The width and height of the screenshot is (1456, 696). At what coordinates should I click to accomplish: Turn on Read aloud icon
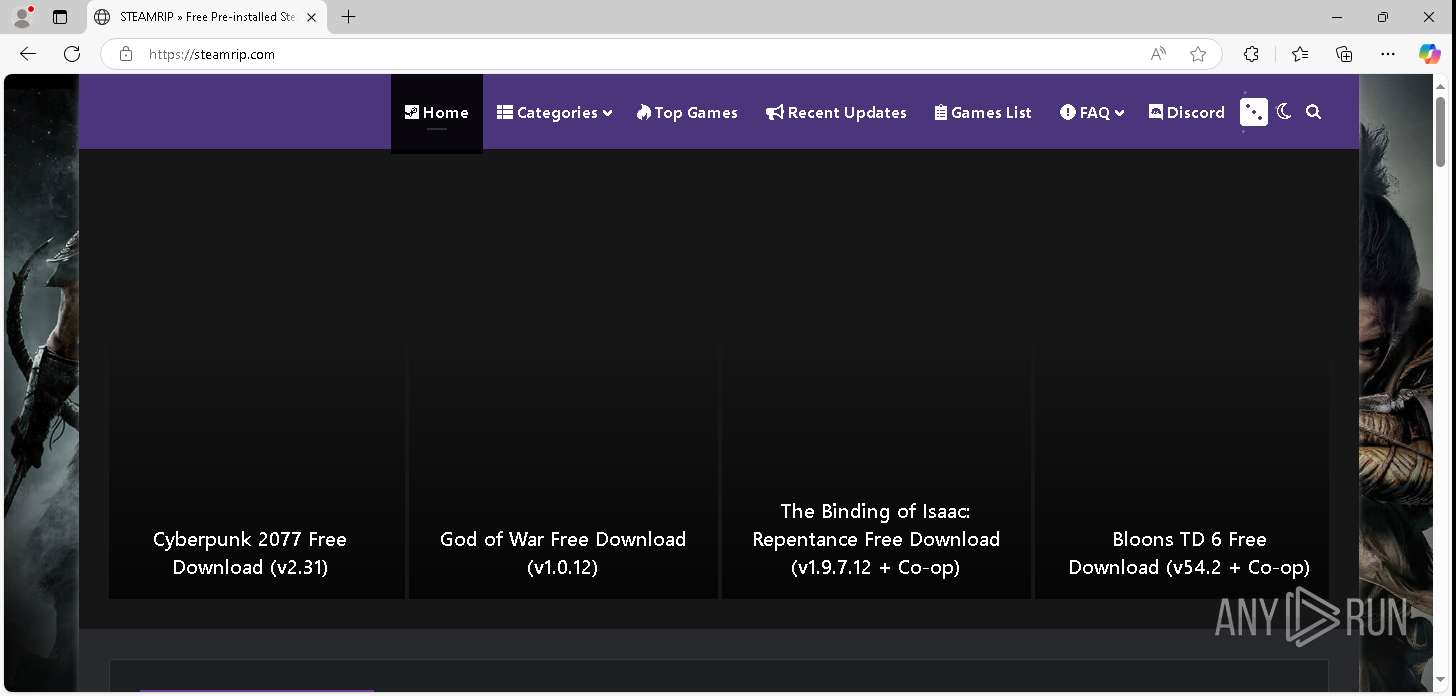pos(1158,54)
